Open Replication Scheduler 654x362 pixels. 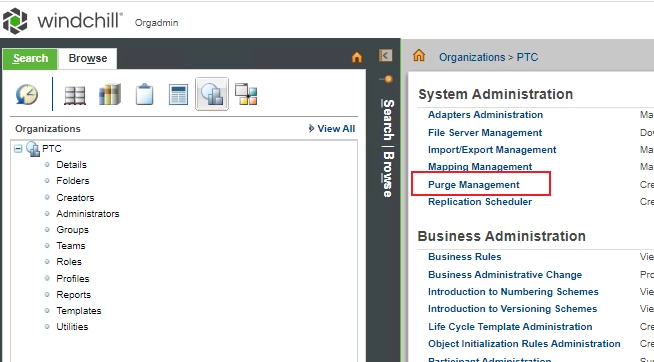(x=480, y=202)
